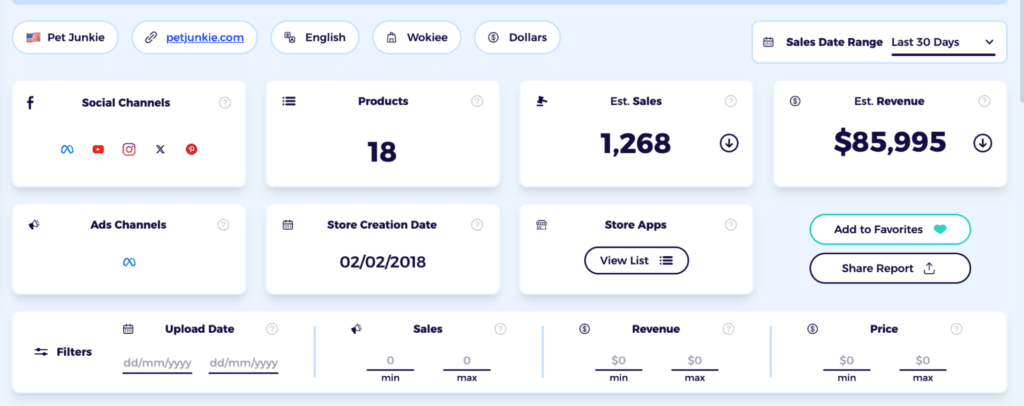1024x406 pixels.
Task: Open the petjunkie.com store link
Action: point(205,37)
